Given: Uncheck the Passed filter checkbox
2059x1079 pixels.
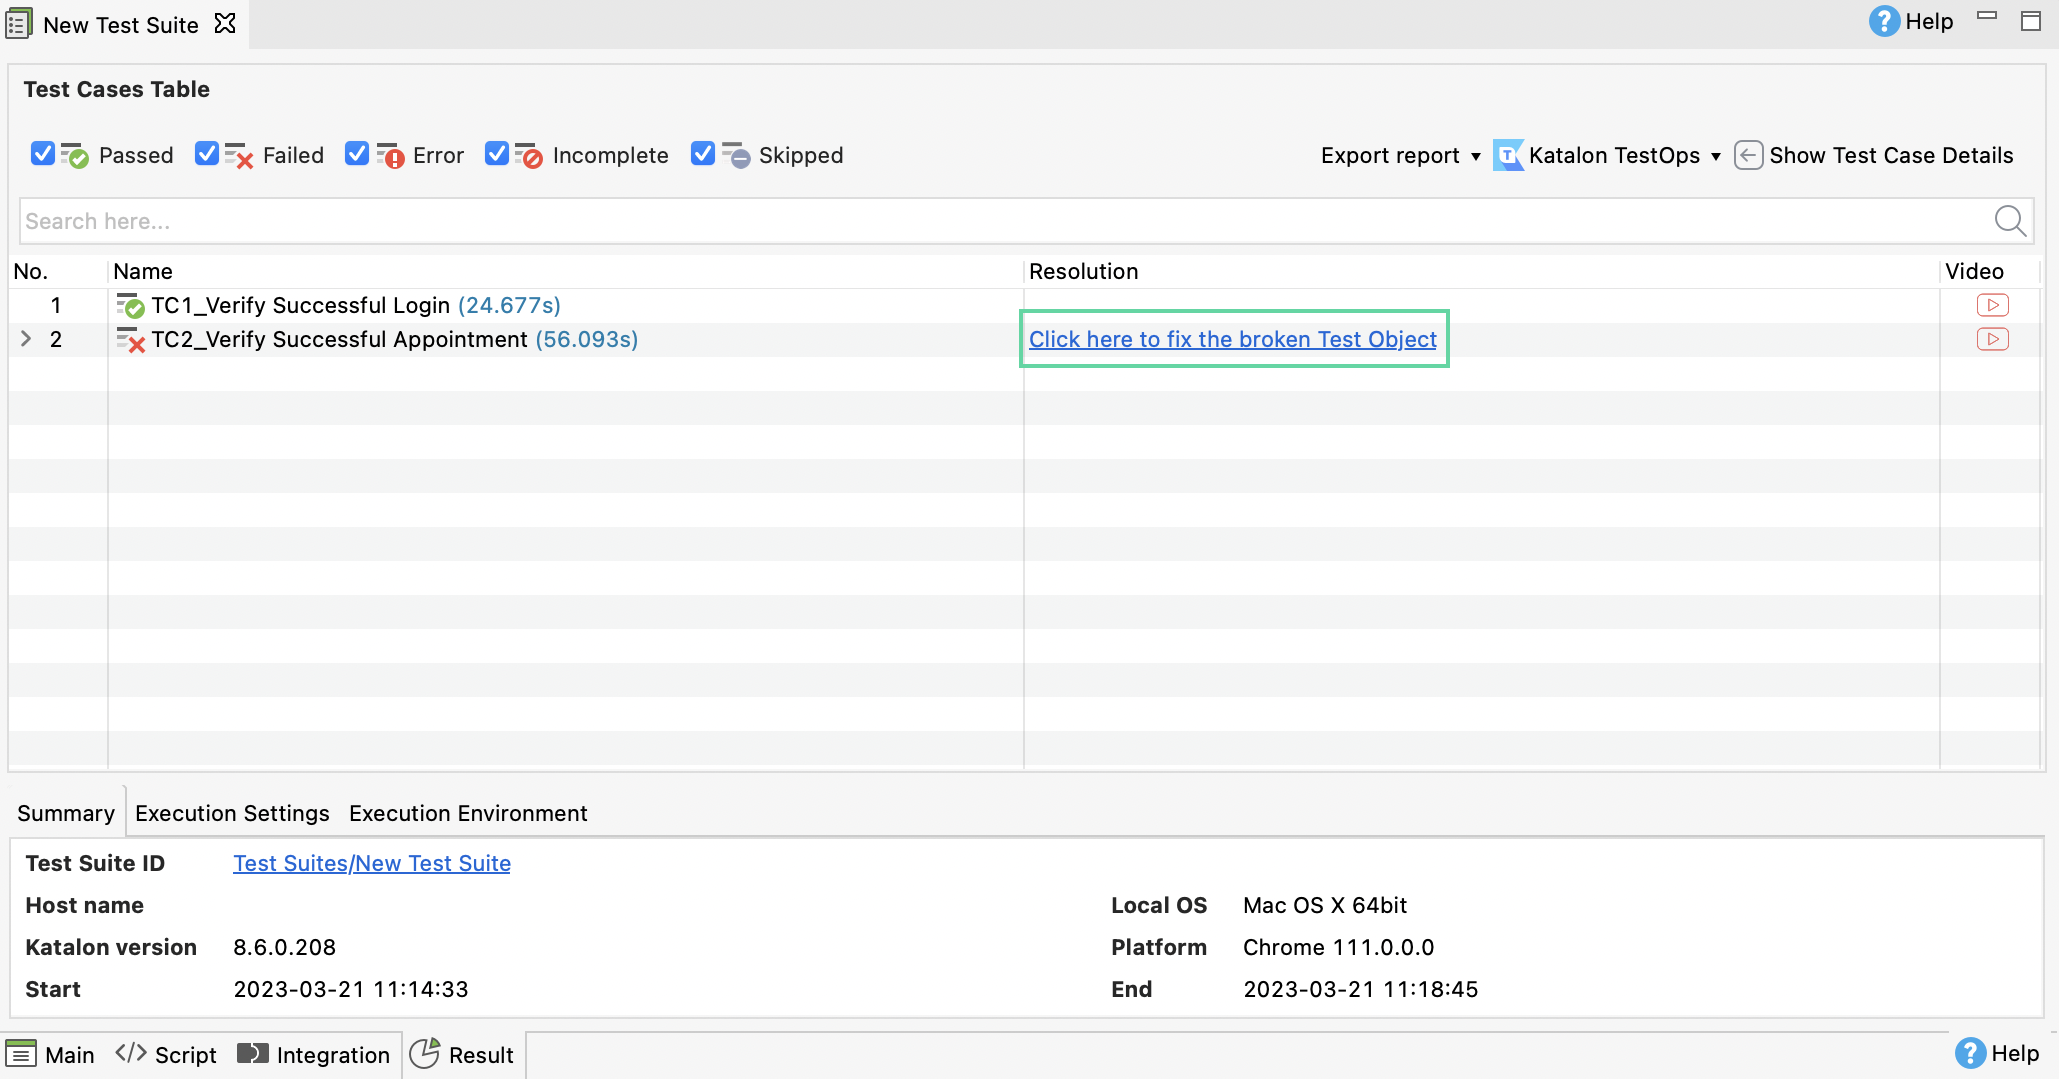Looking at the screenshot, I should [42, 154].
